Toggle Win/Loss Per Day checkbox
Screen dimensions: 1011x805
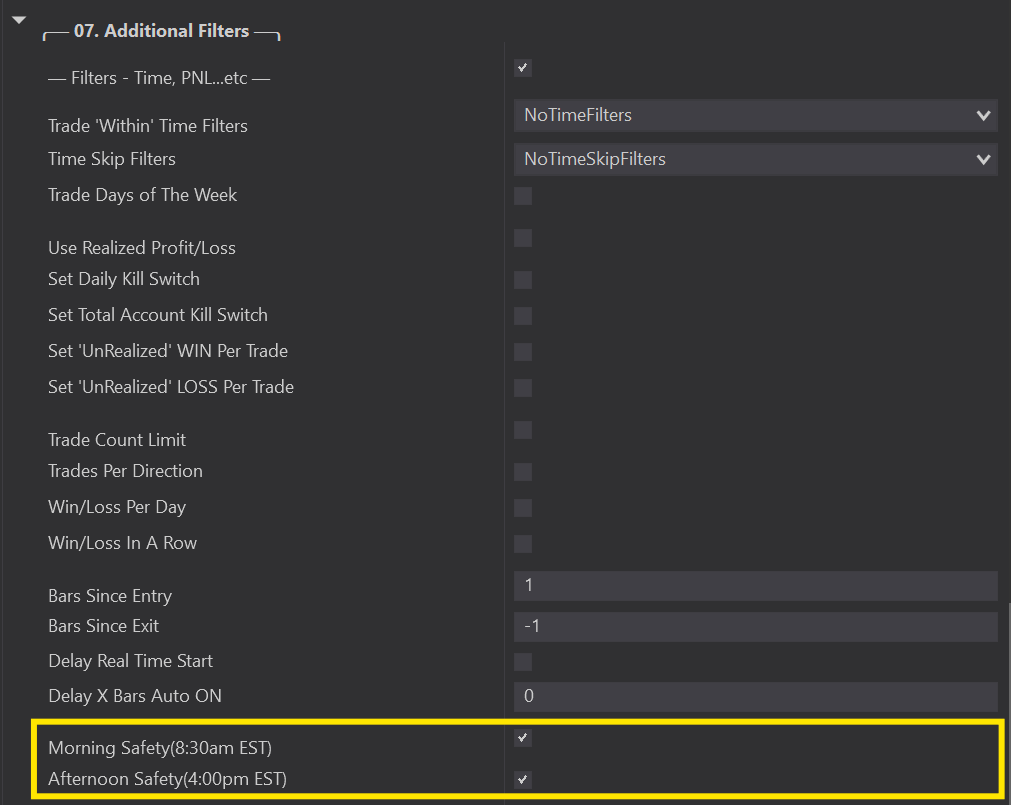[523, 508]
